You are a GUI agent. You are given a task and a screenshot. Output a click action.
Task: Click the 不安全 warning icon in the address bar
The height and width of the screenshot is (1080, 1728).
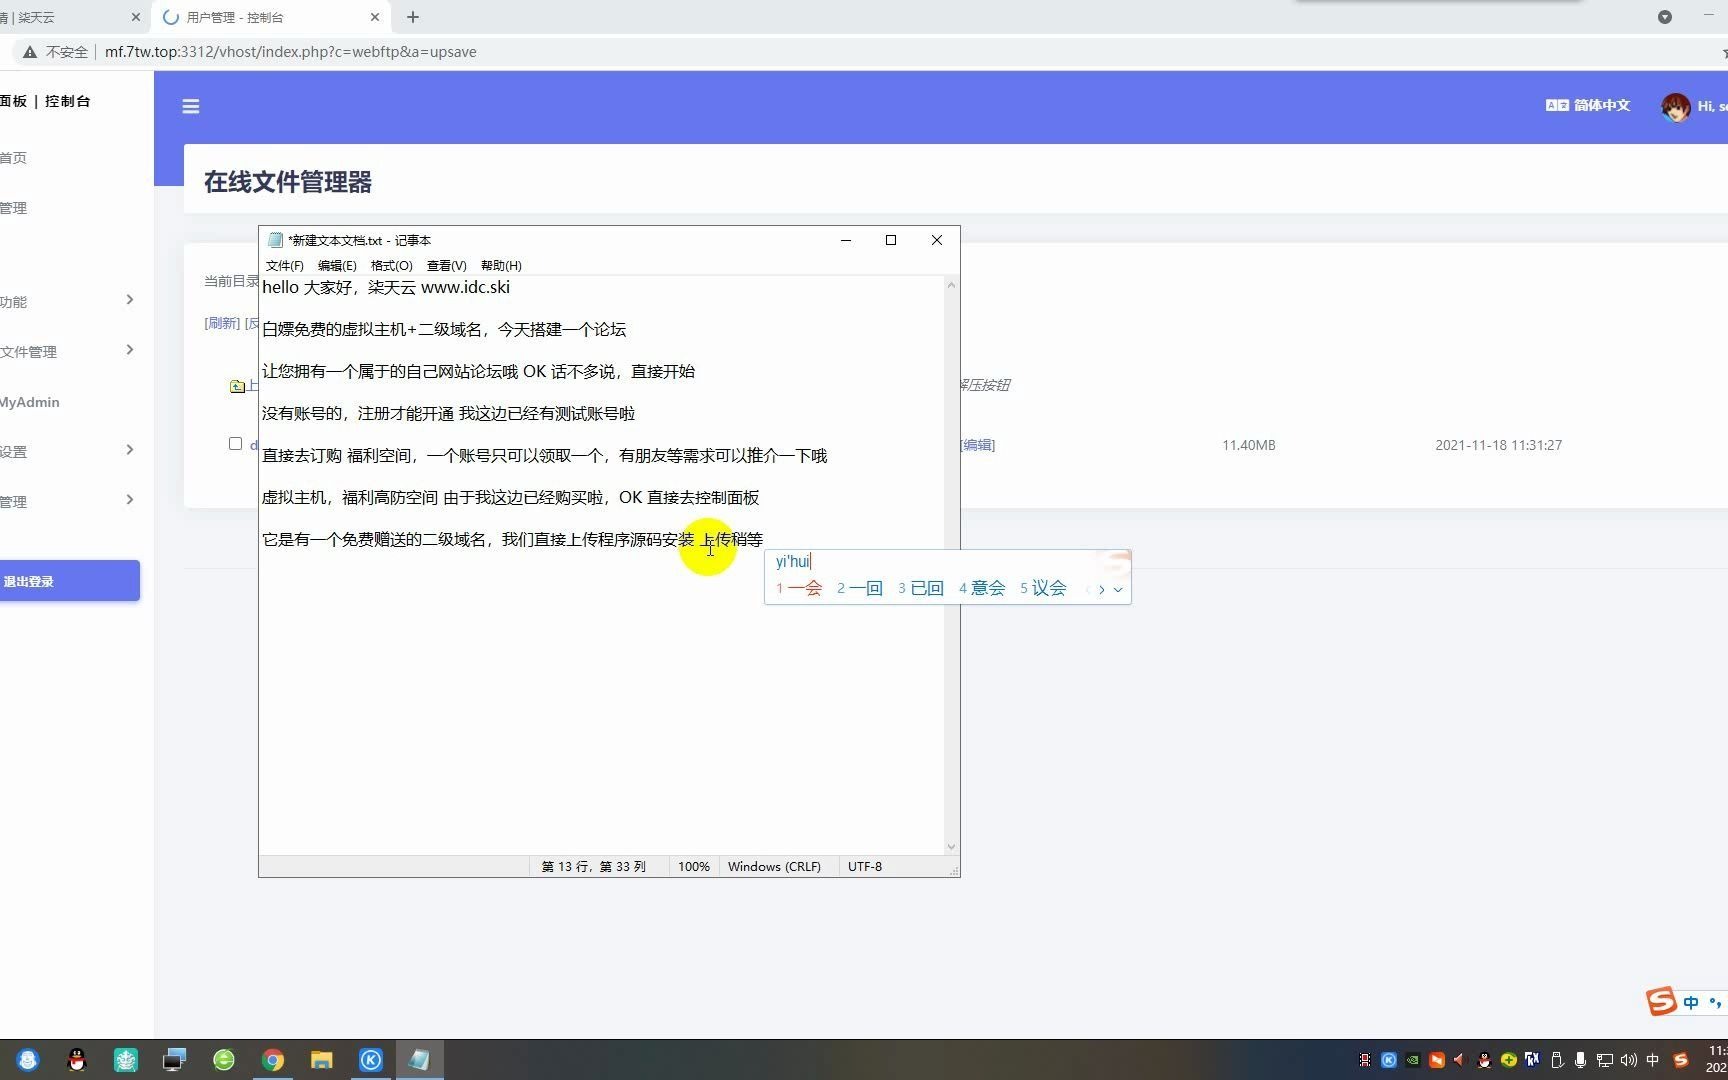(x=29, y=51)
